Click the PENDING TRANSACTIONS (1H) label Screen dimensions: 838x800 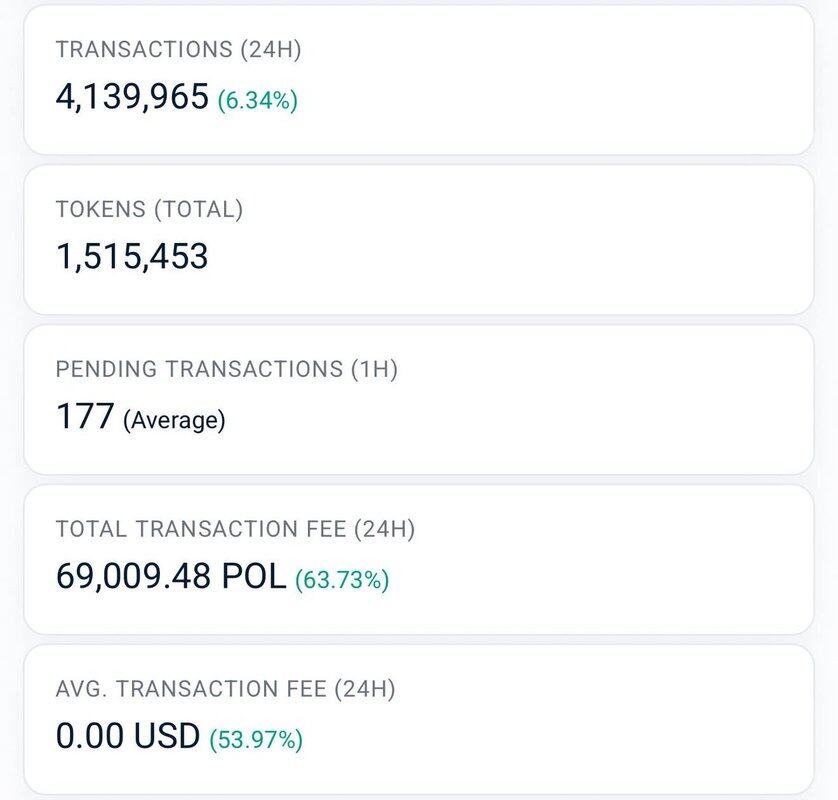(227, 369)
